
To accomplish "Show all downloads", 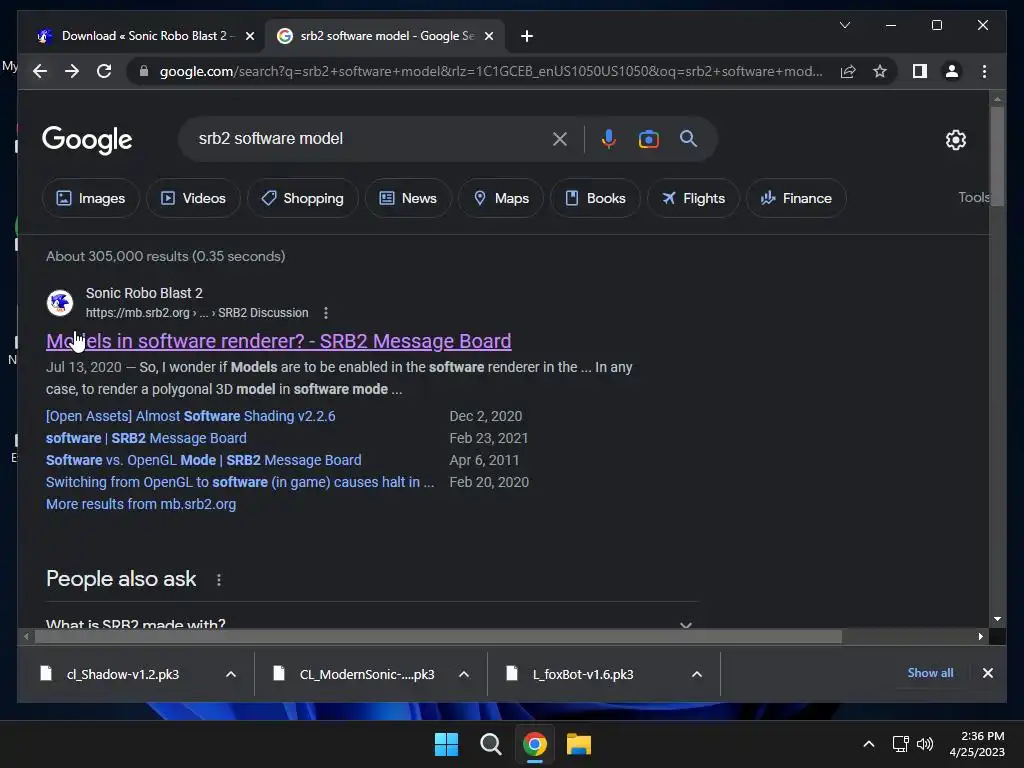I will click(x=930, y=673).
